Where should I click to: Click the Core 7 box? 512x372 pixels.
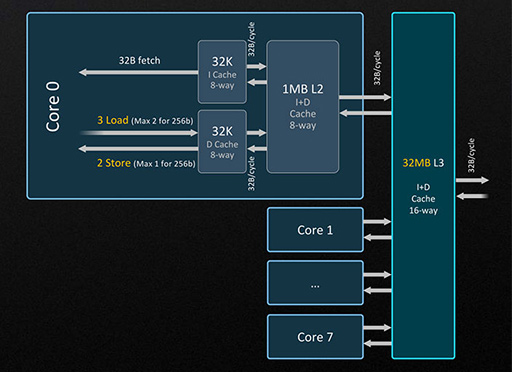pyautogui.click(x=315, y=337)
